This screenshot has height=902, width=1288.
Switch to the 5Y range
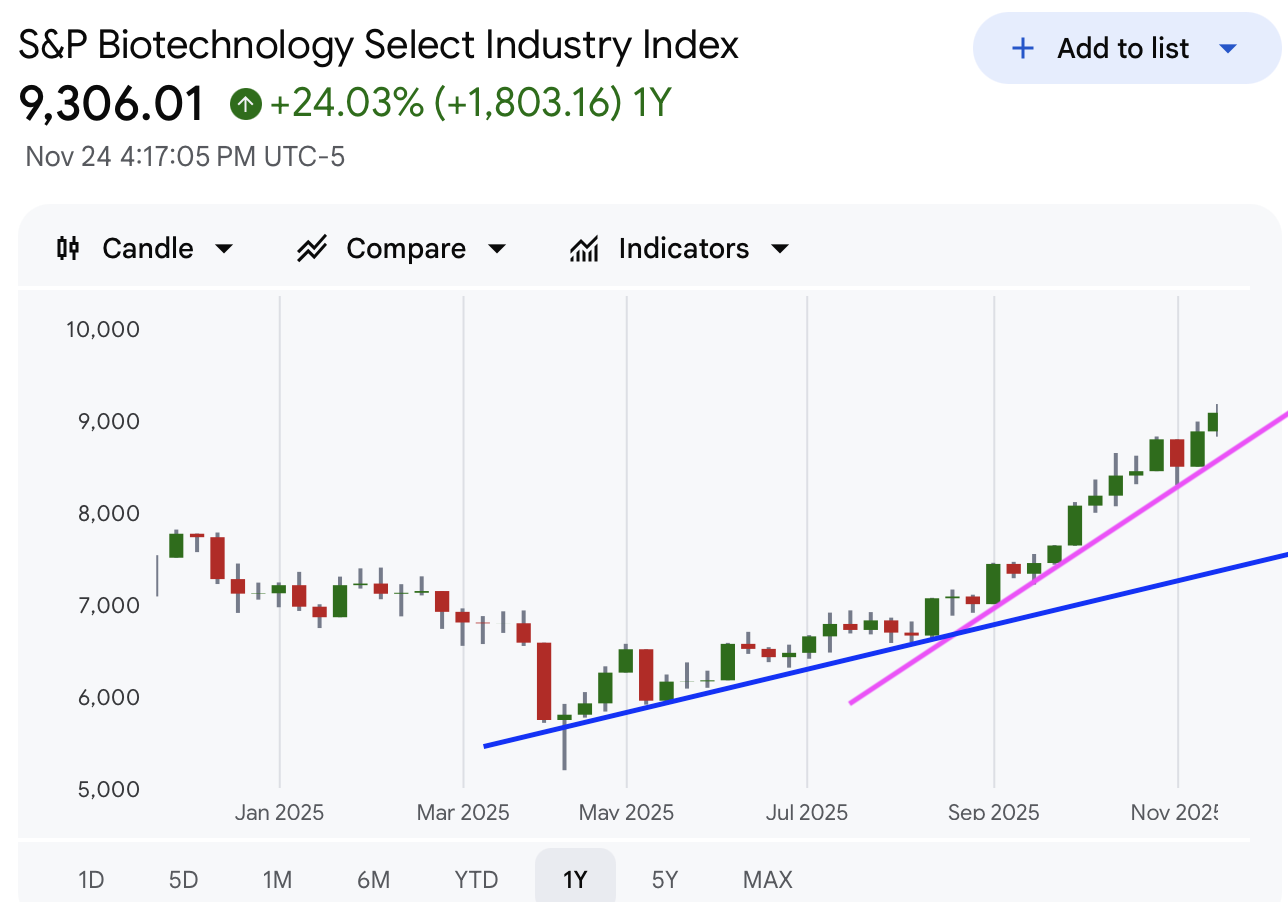[x=665, y=880]
